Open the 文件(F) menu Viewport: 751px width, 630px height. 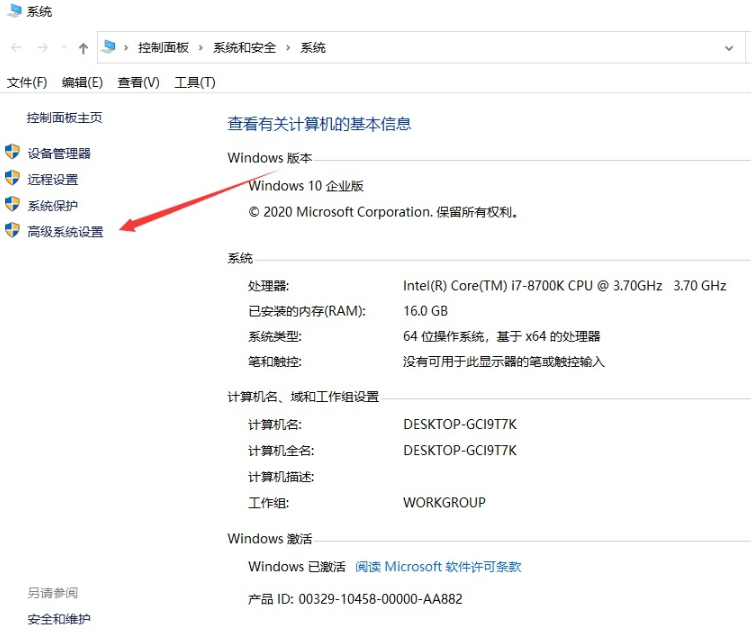point(27,82)
